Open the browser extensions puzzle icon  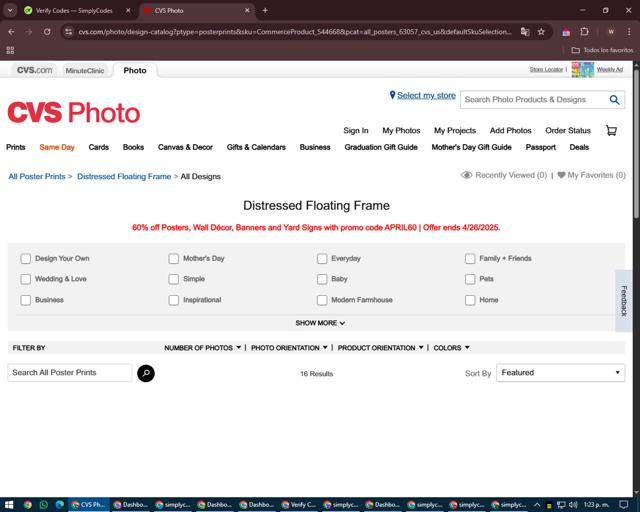pos(584,32)
